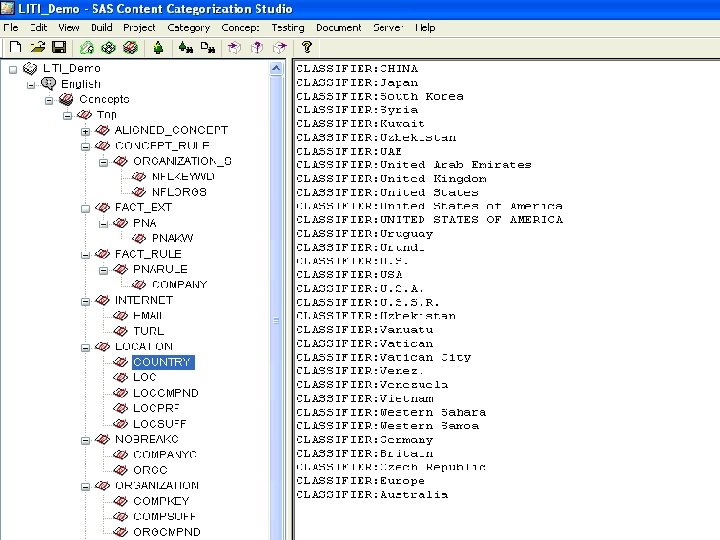
Task: Click the line CLASSIFIER:Western Sahara
Action: 391,412
